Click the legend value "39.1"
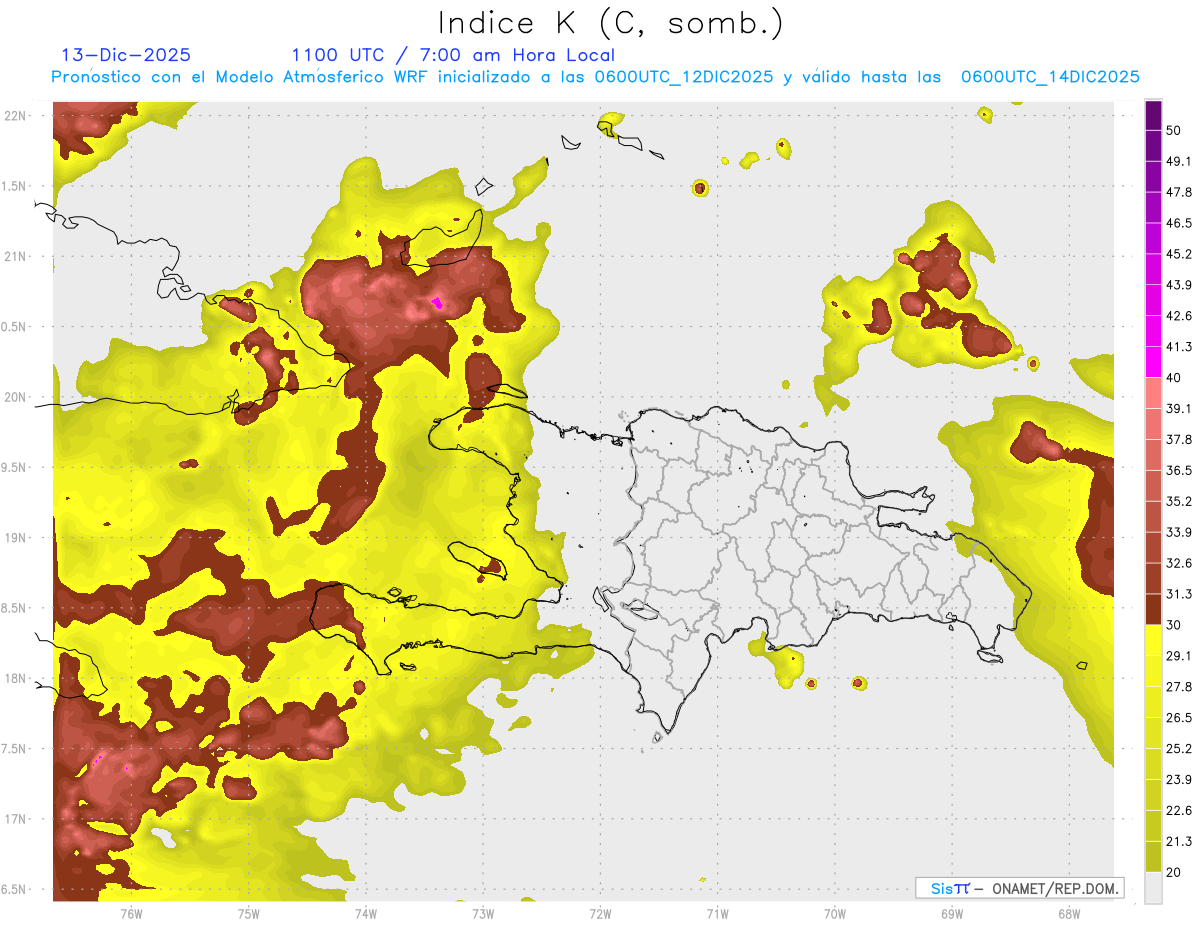This screenshot has width=1200, height=927. point(1180,409)
